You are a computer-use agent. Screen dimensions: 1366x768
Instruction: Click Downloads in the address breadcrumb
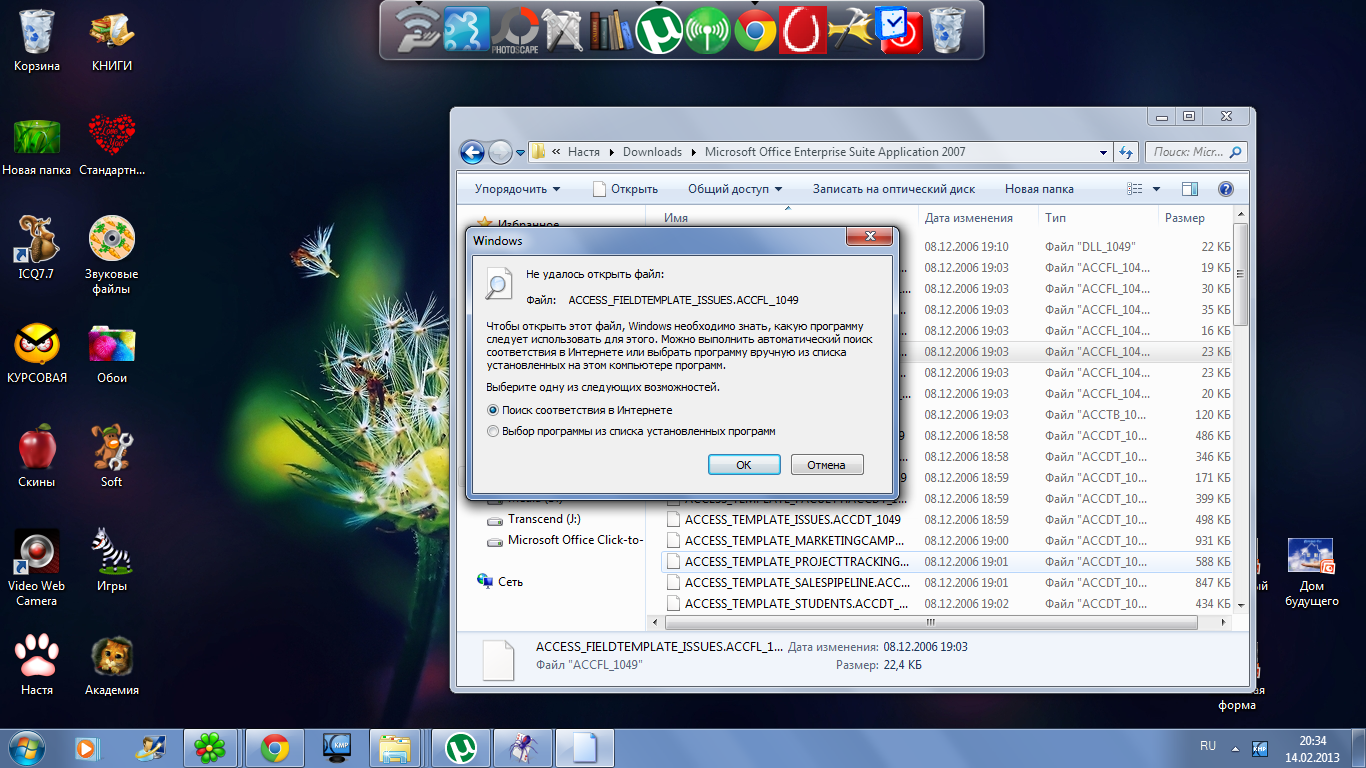652,152
